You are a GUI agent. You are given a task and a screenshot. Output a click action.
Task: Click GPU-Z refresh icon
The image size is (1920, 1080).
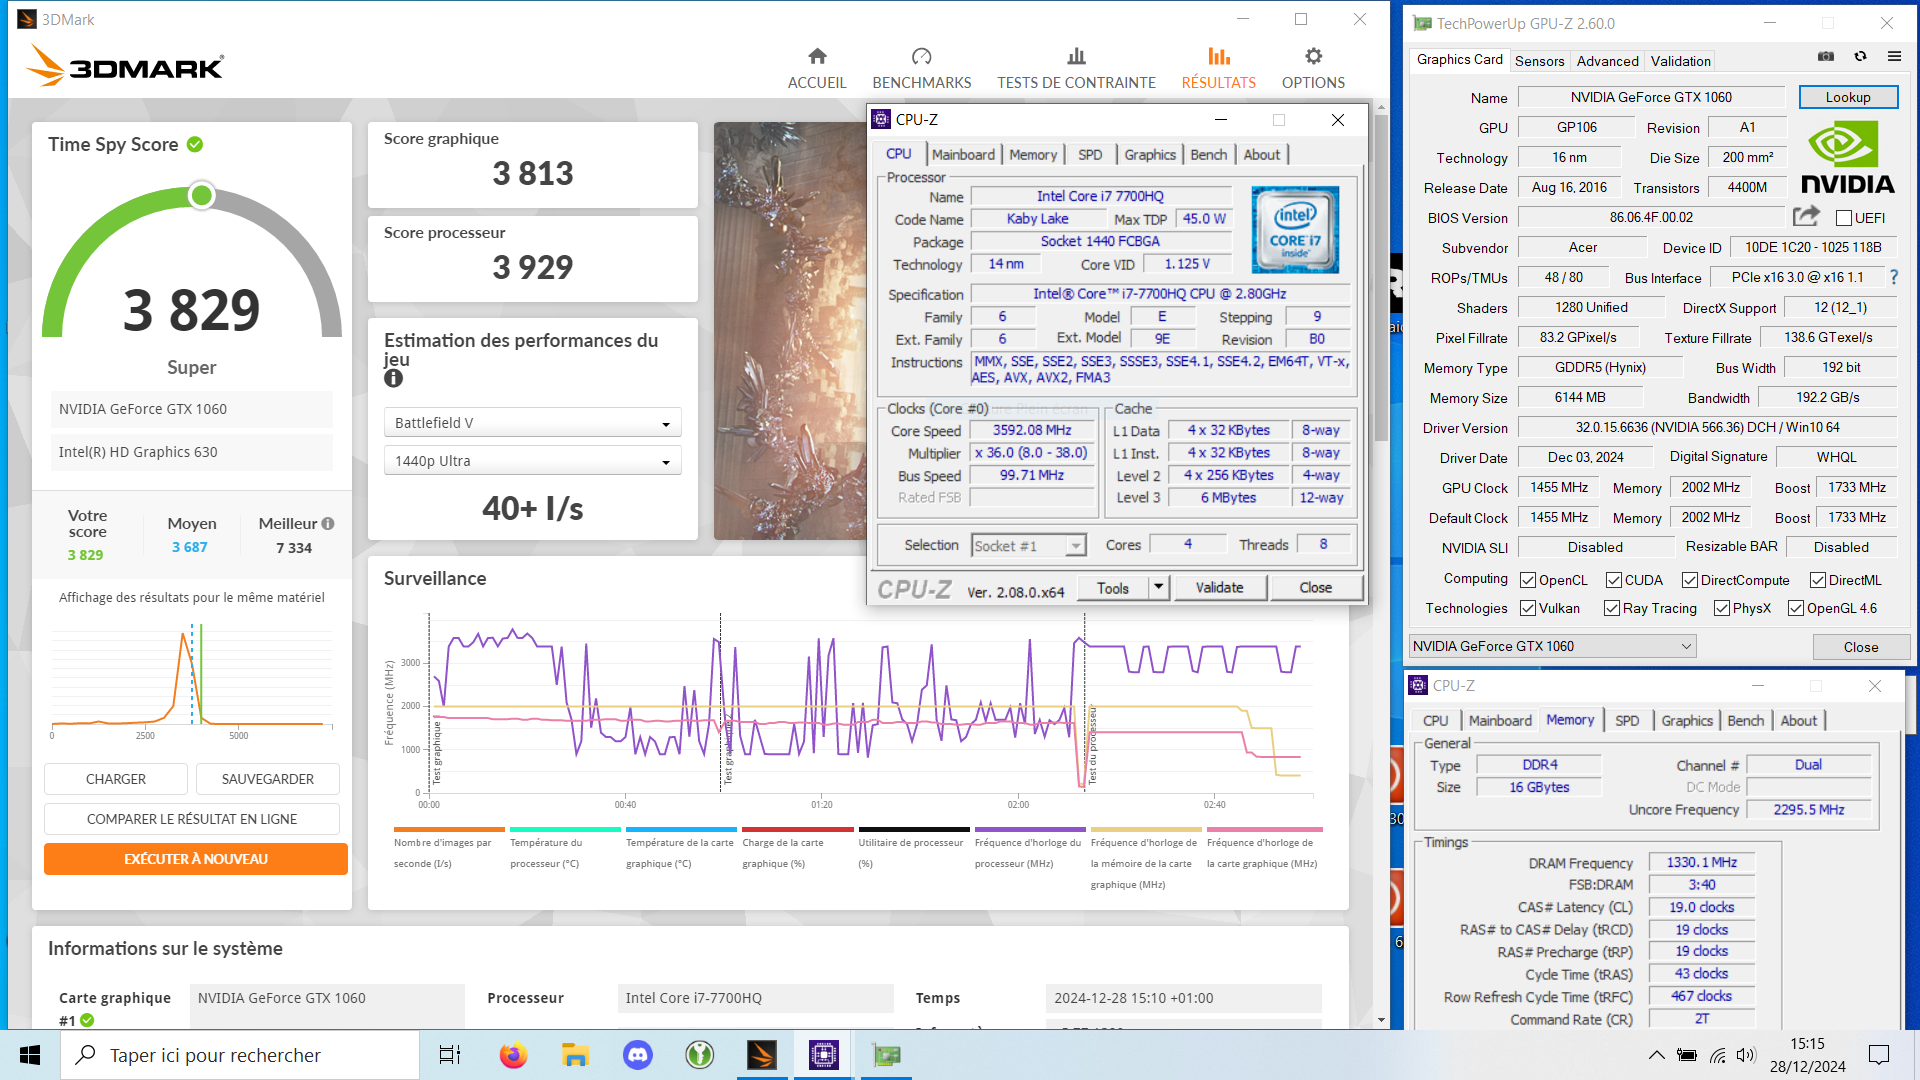pyautogui.click(x=1860, y=57)
